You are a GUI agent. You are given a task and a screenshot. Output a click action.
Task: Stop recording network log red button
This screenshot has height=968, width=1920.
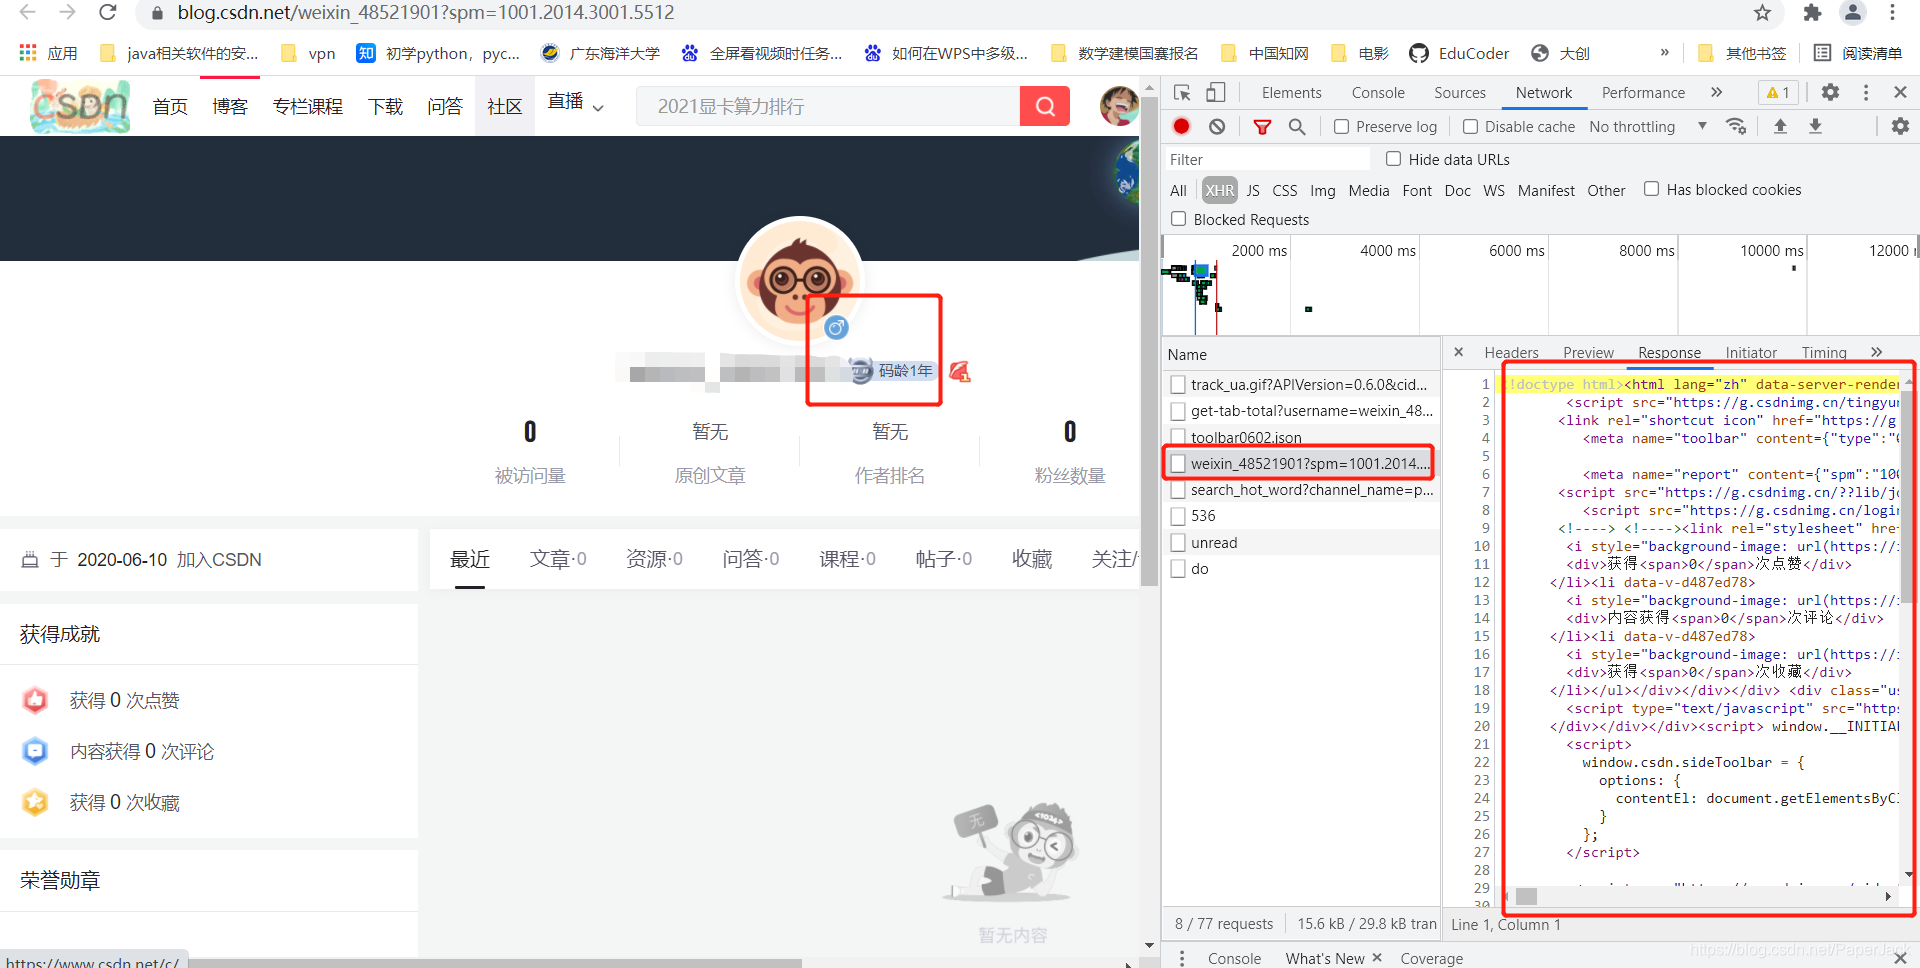pos(1182,126)
